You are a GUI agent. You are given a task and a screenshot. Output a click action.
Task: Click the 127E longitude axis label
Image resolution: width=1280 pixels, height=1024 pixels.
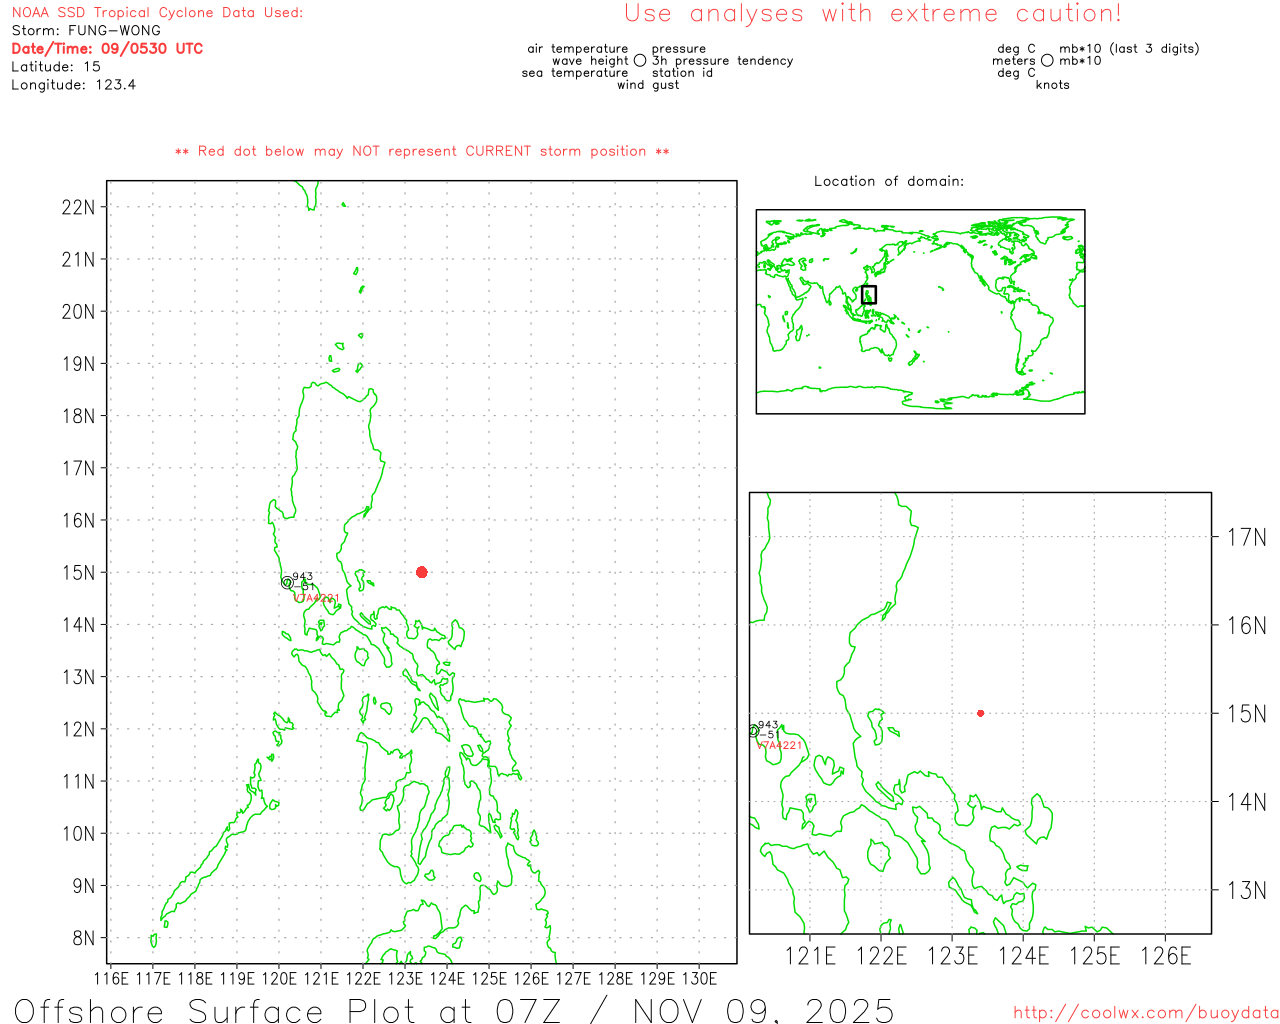(574, 978)
